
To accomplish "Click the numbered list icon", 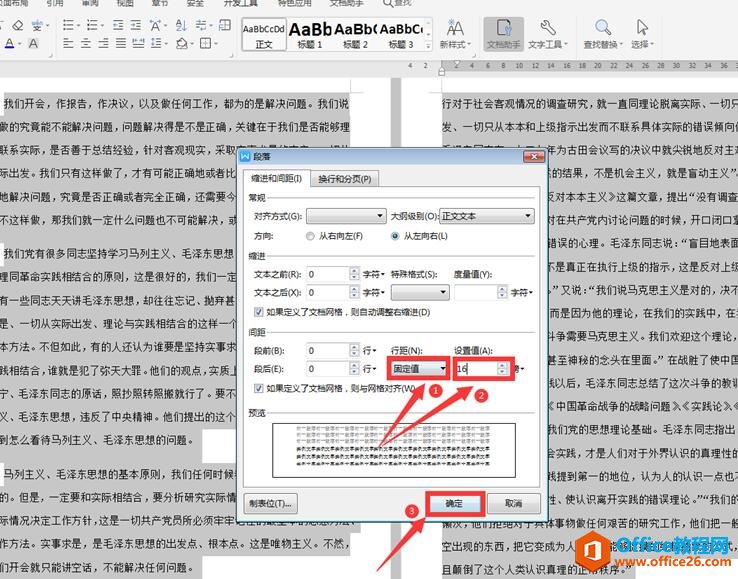I will tap(93, 25).
